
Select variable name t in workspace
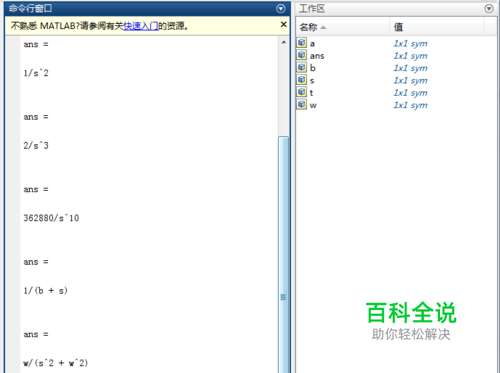pyautogui.click(x=311, y=93)
